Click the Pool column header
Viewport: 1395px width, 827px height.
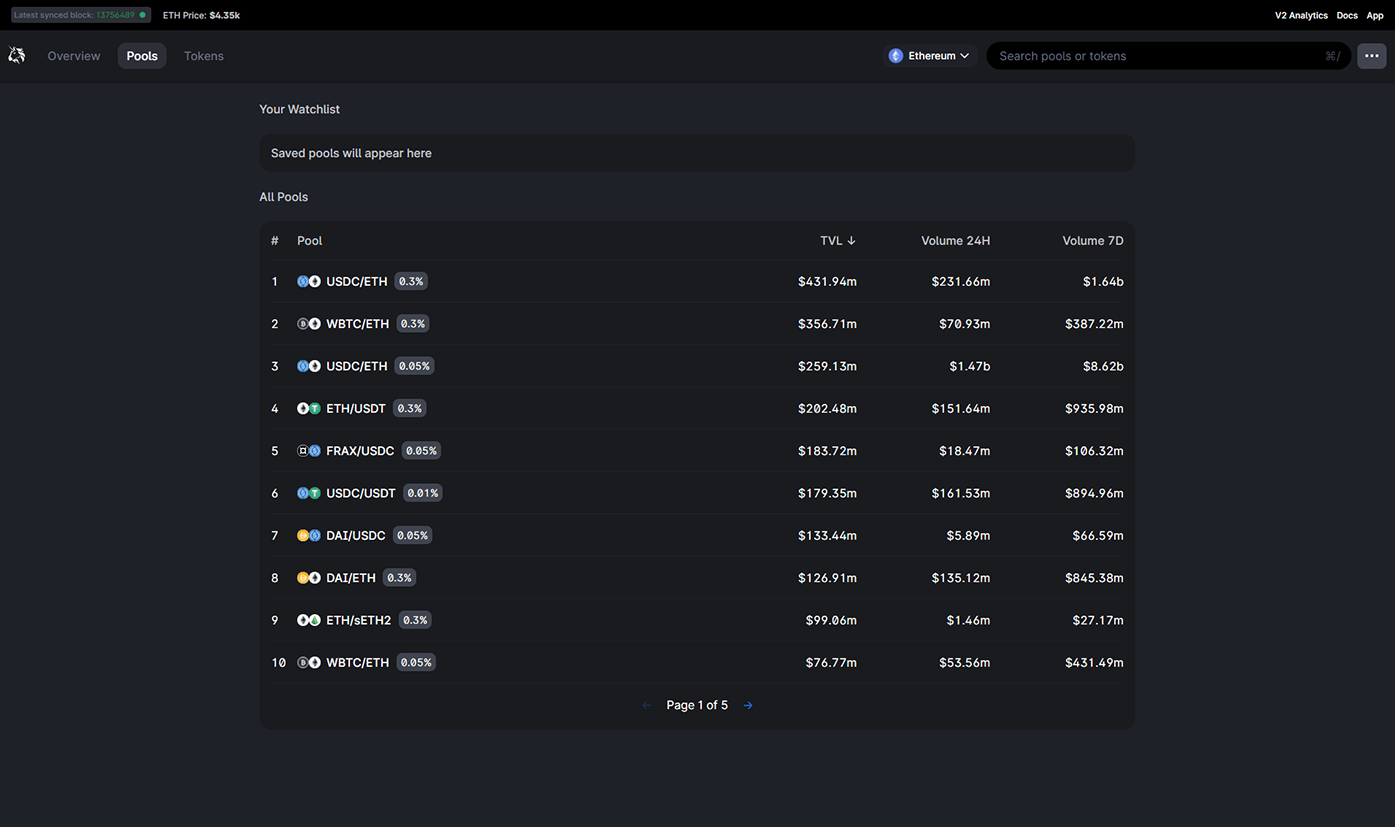coord(310,241)
